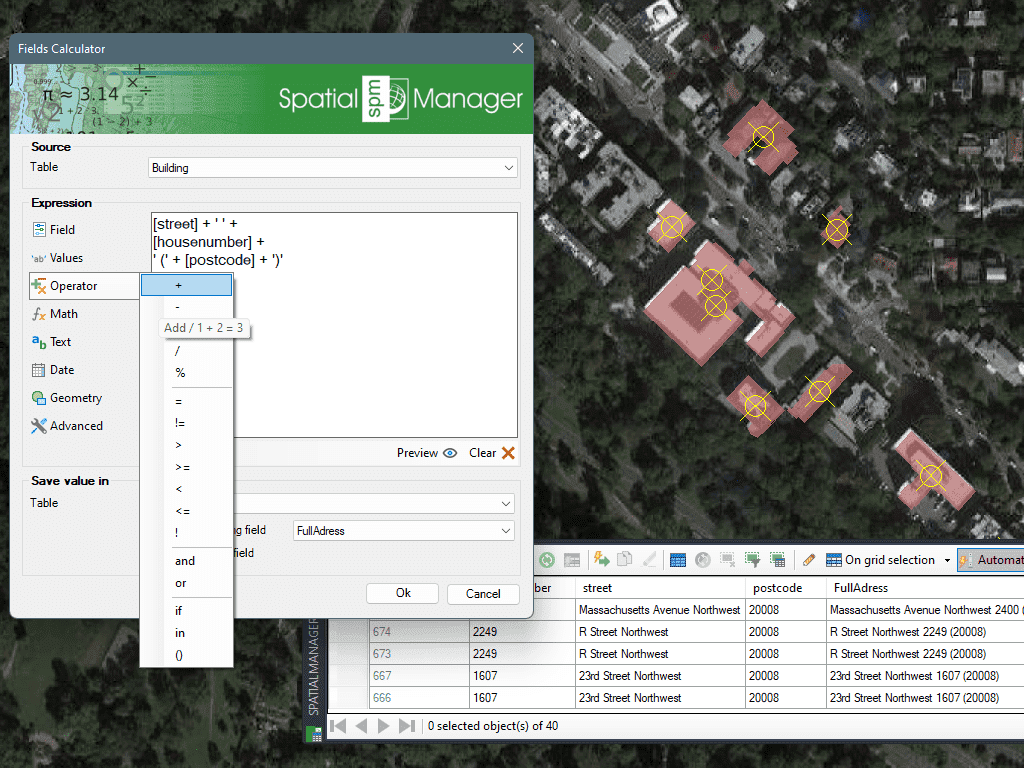Sort by the postcode column header

click(x=786, y=588)
